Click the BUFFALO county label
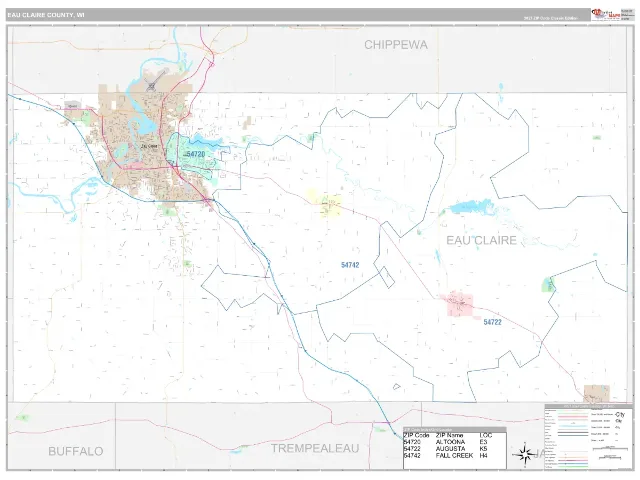 [76, 451]
